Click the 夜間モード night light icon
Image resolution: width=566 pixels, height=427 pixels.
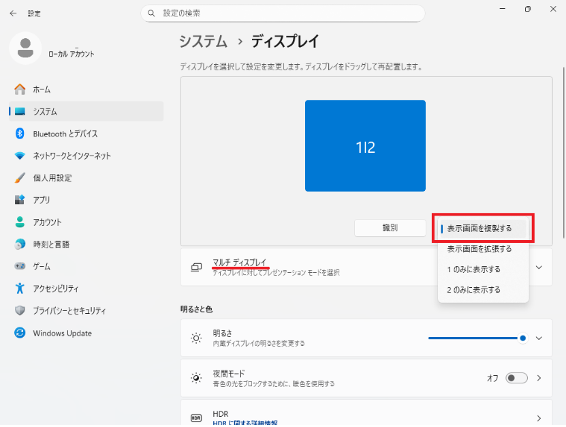pos(196,378)
